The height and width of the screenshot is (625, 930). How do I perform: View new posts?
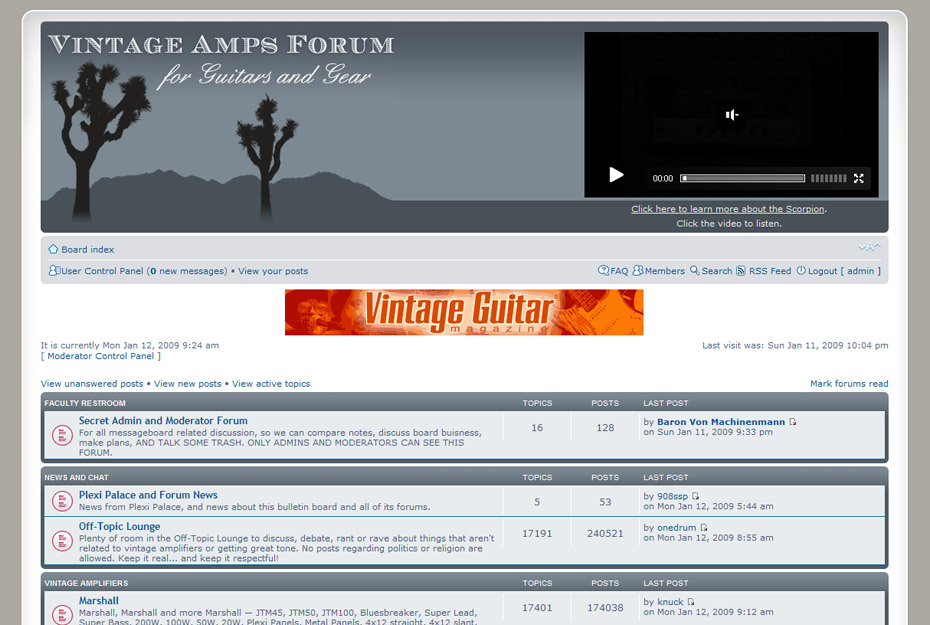point(187,384)
